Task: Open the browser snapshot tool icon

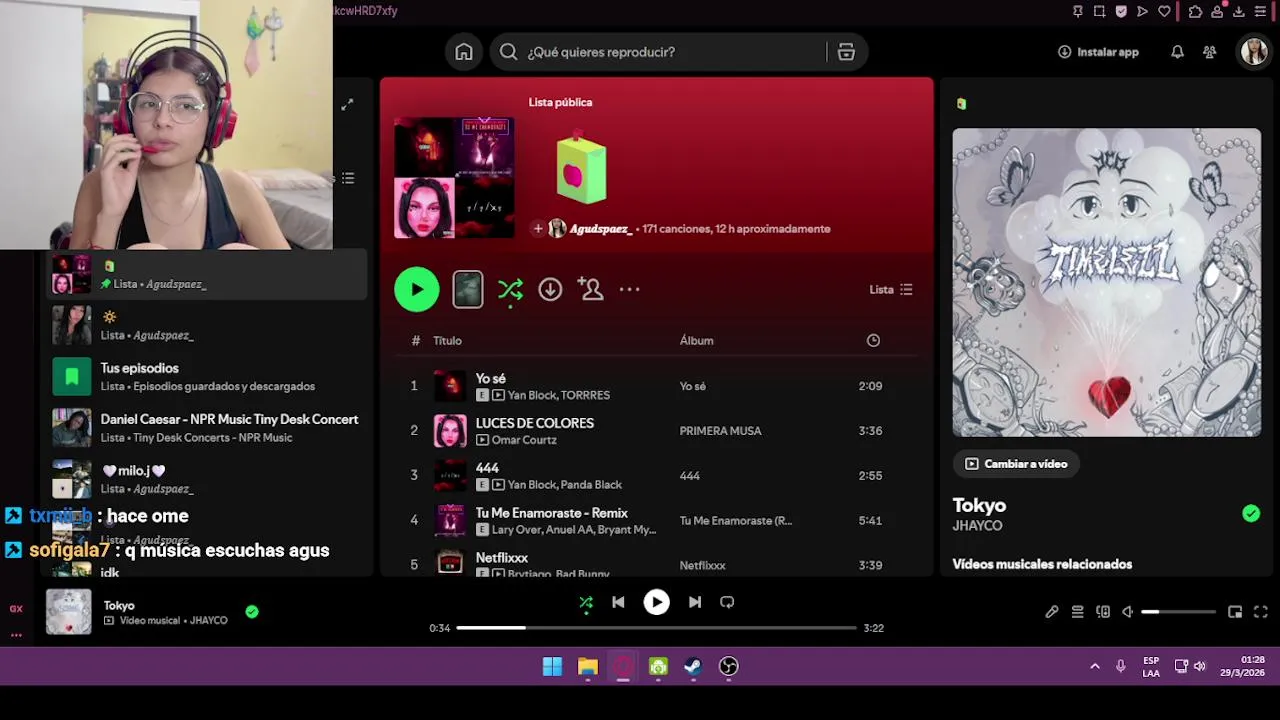Action: [x=1099, y=11]
